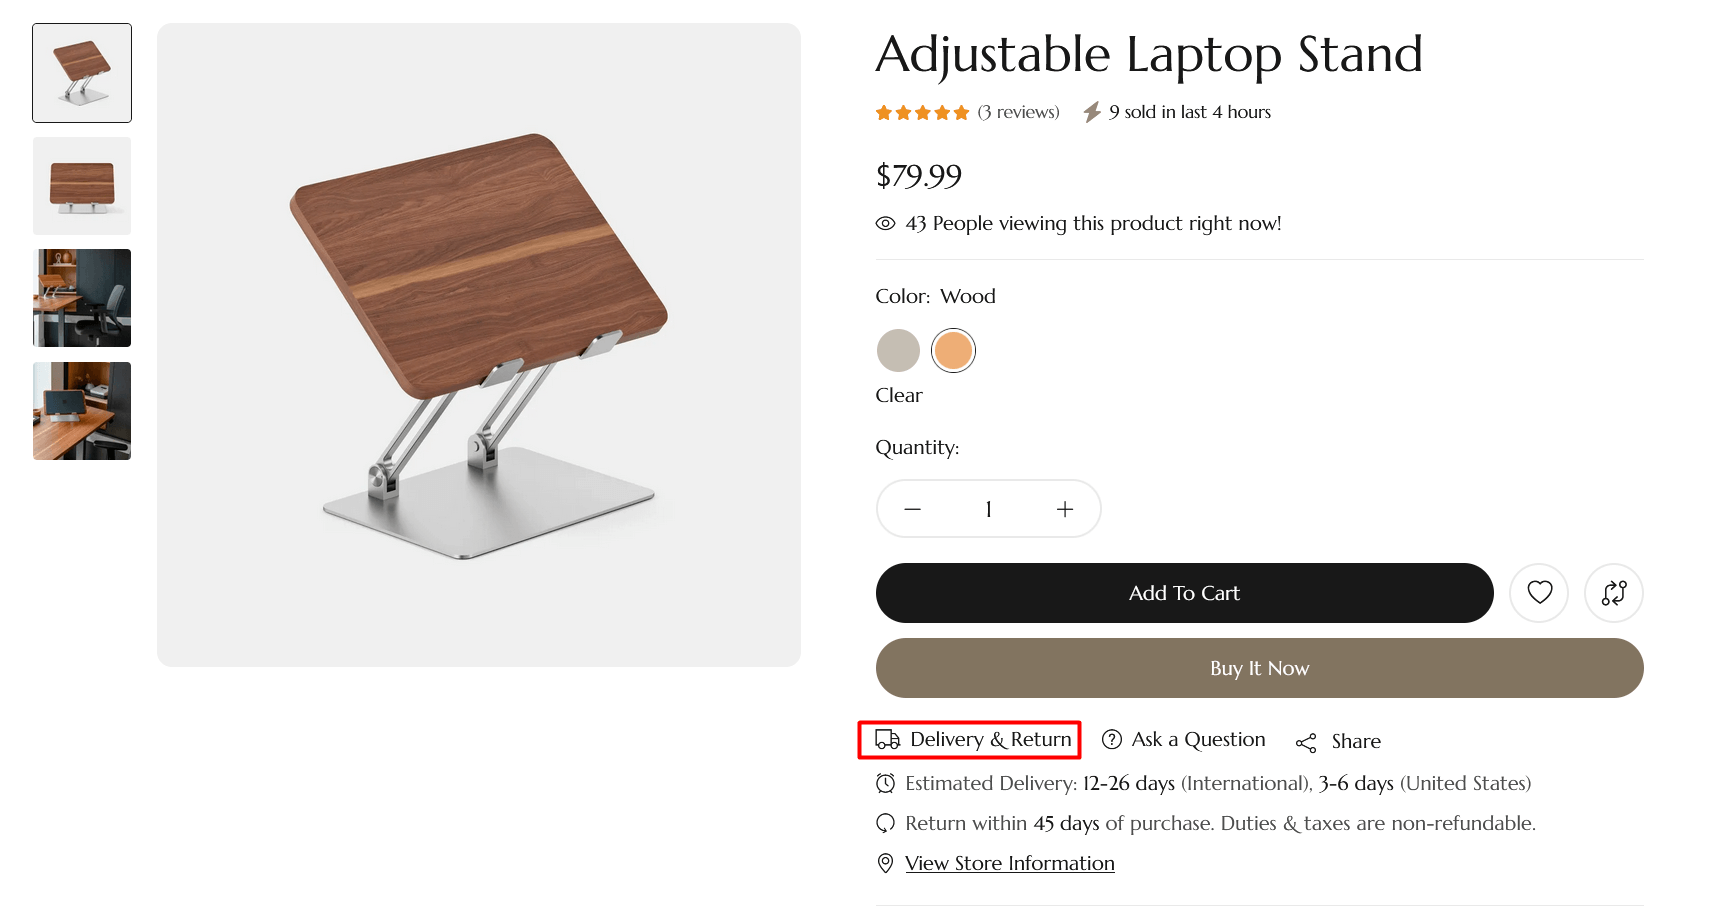Select the fourth desk scene thumbnail
This screenshot has width=1718, height=906.
tap(82, 411)
